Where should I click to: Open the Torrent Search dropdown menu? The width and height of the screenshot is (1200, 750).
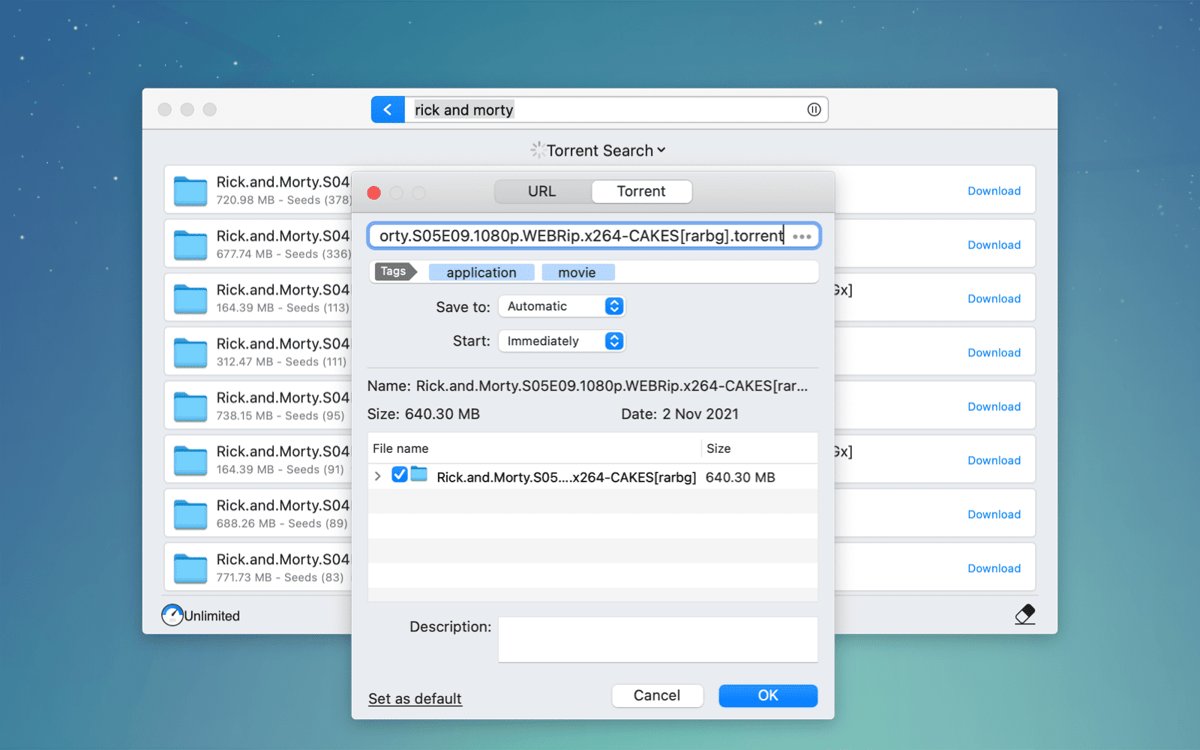(x=600, y=151)
